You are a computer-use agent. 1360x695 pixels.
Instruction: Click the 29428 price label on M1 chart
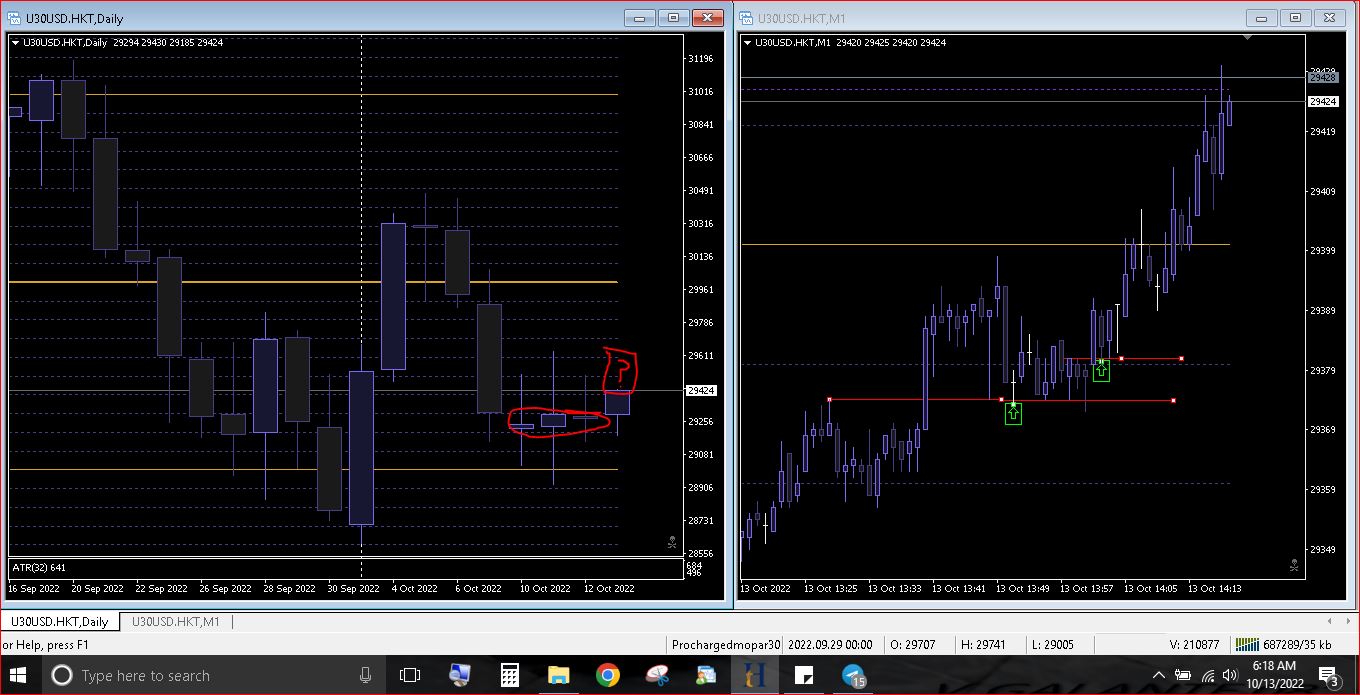click(1322, 77)
